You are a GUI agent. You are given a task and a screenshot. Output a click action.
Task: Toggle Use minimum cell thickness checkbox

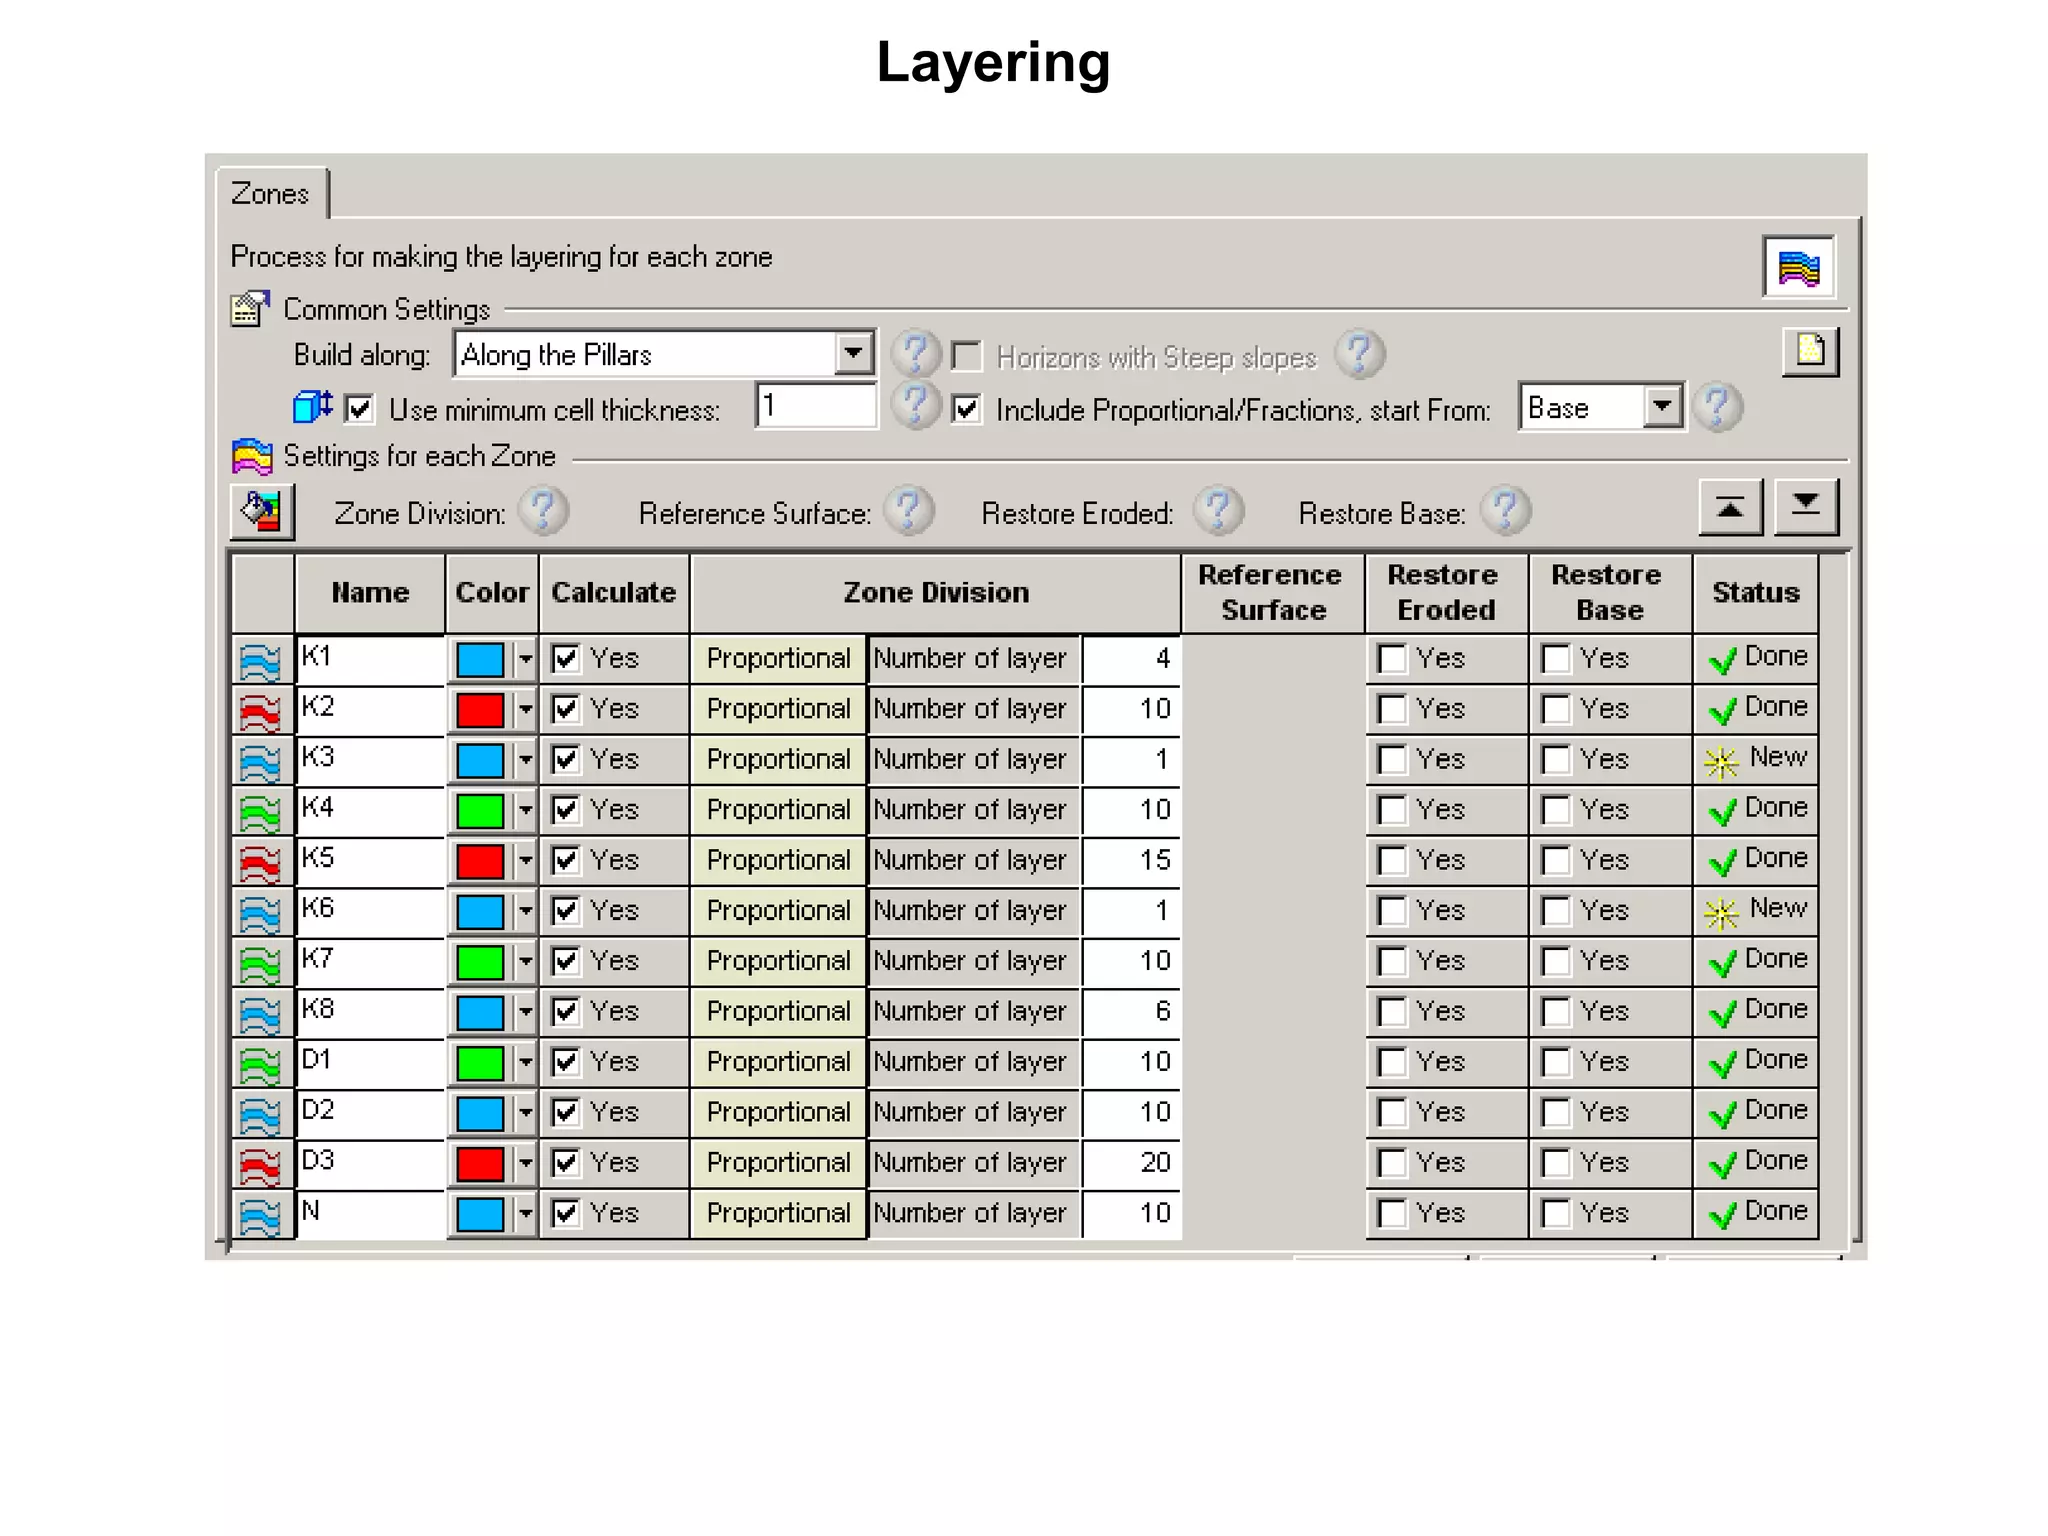(x=359, y=409)
